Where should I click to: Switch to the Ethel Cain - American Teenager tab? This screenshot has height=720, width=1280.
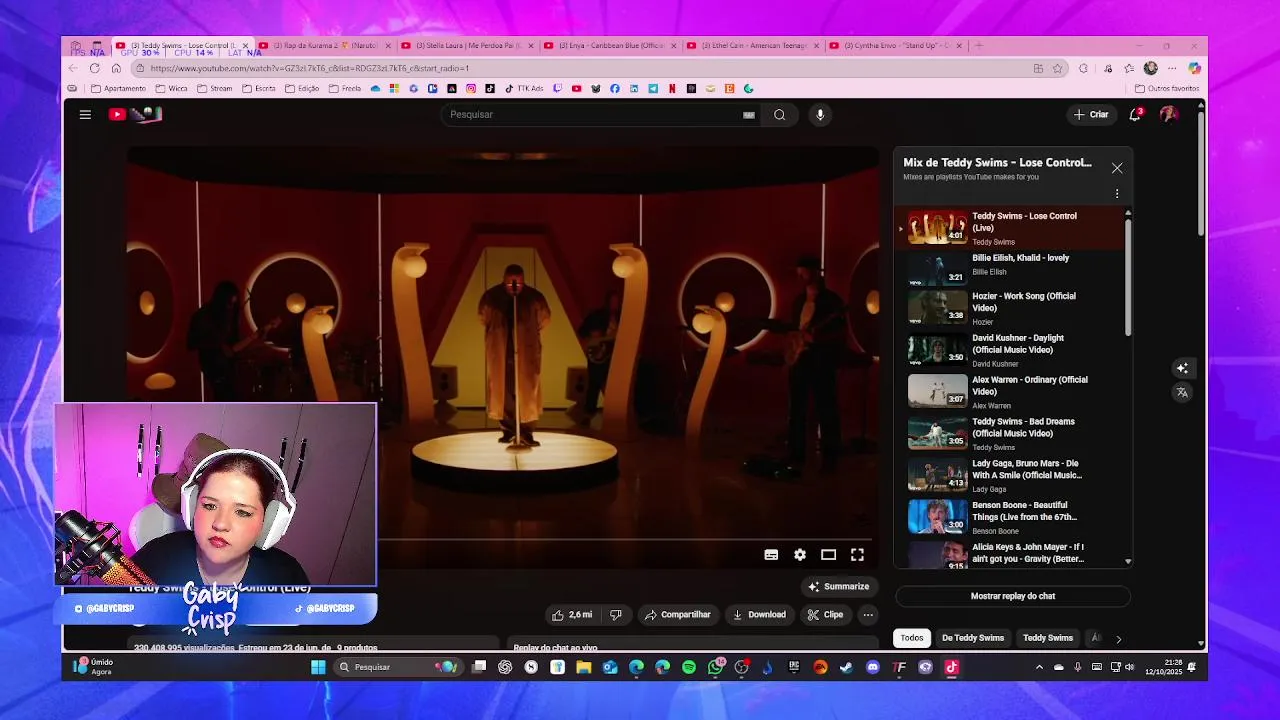[x=752, y=45]
